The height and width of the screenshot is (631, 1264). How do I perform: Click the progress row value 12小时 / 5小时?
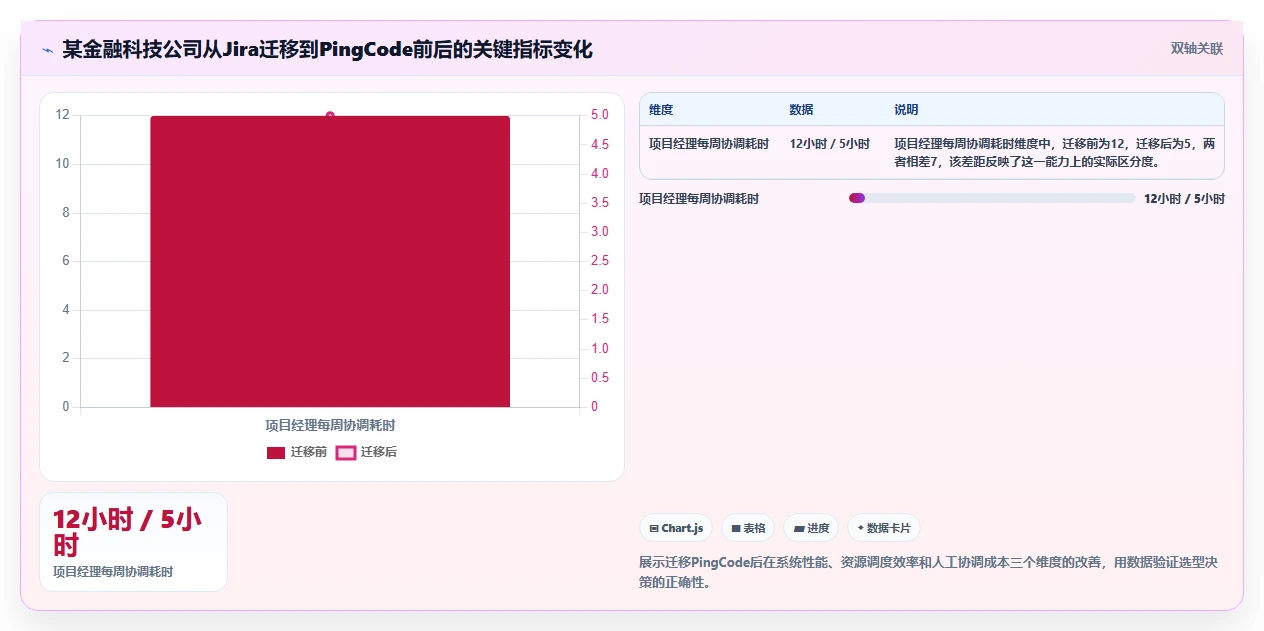1184,199
